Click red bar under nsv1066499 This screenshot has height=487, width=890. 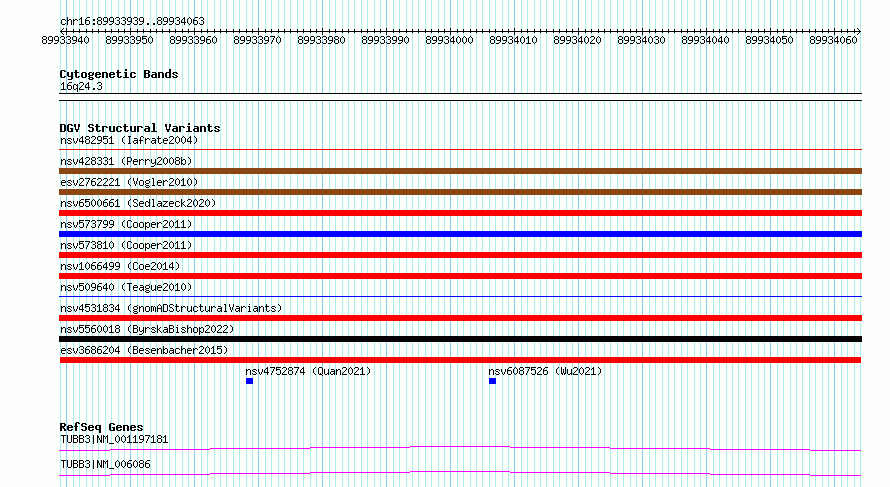460,276
